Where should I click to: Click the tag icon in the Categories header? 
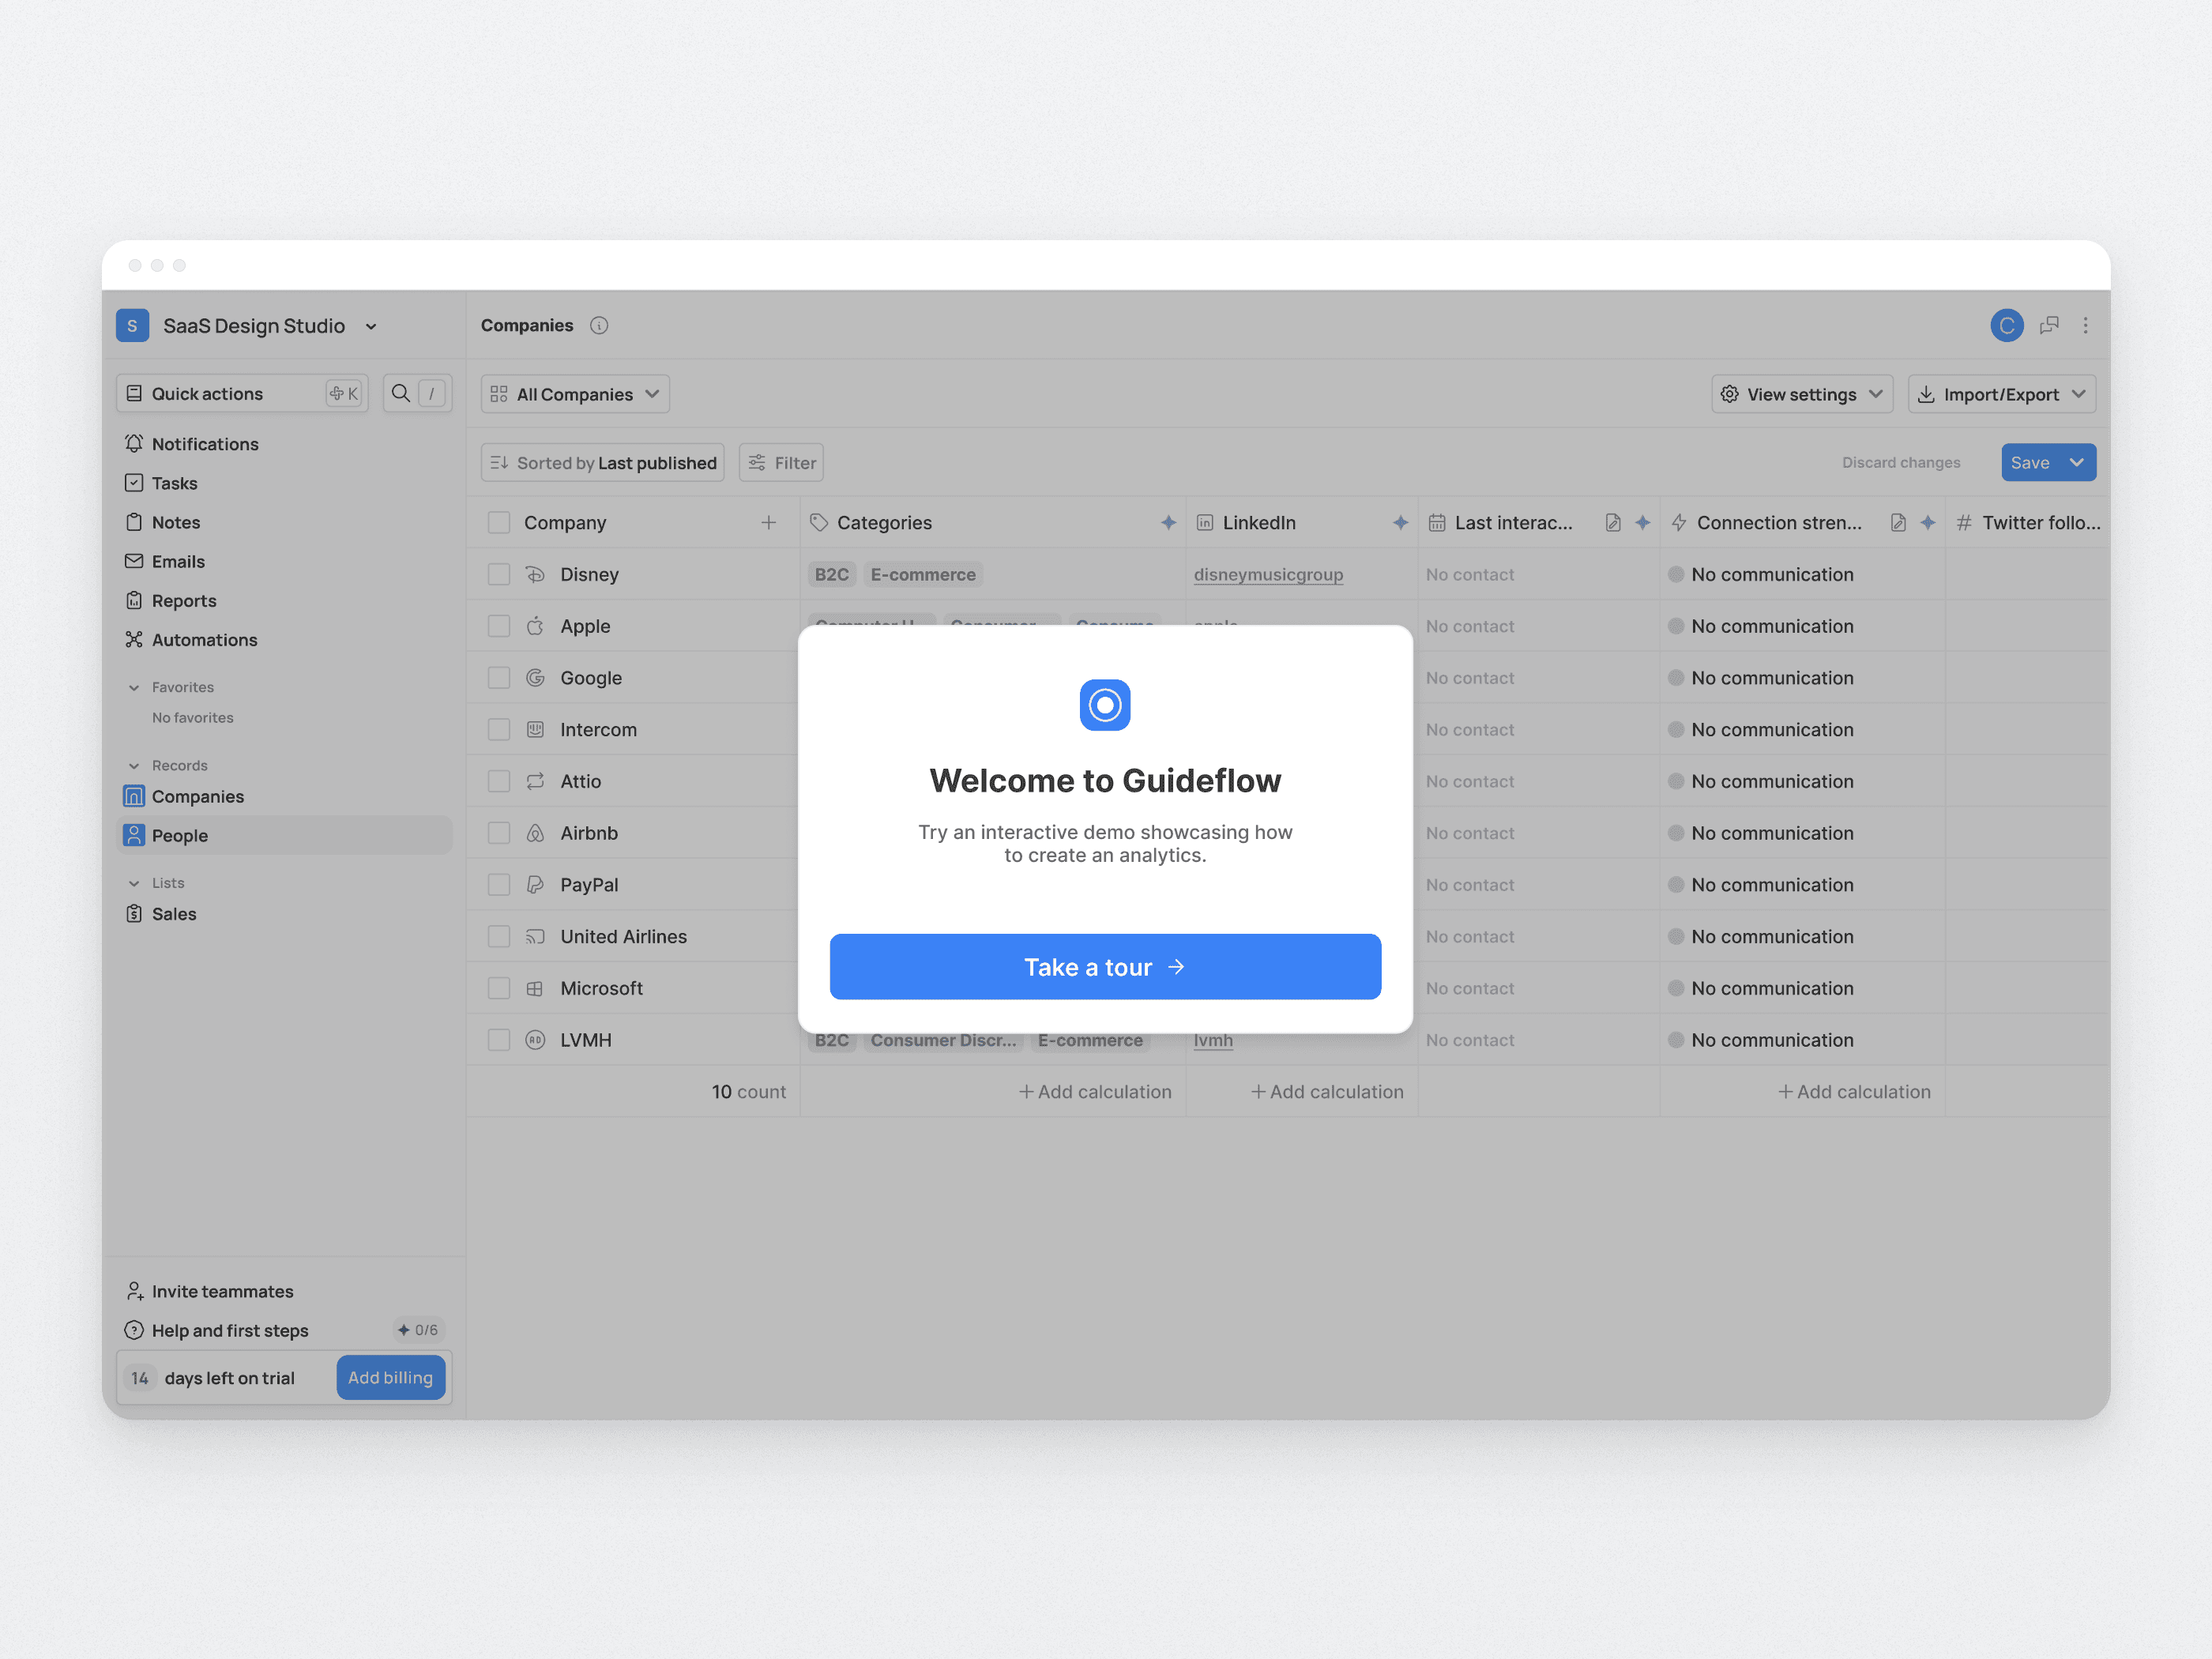click(x=819, y=523)
